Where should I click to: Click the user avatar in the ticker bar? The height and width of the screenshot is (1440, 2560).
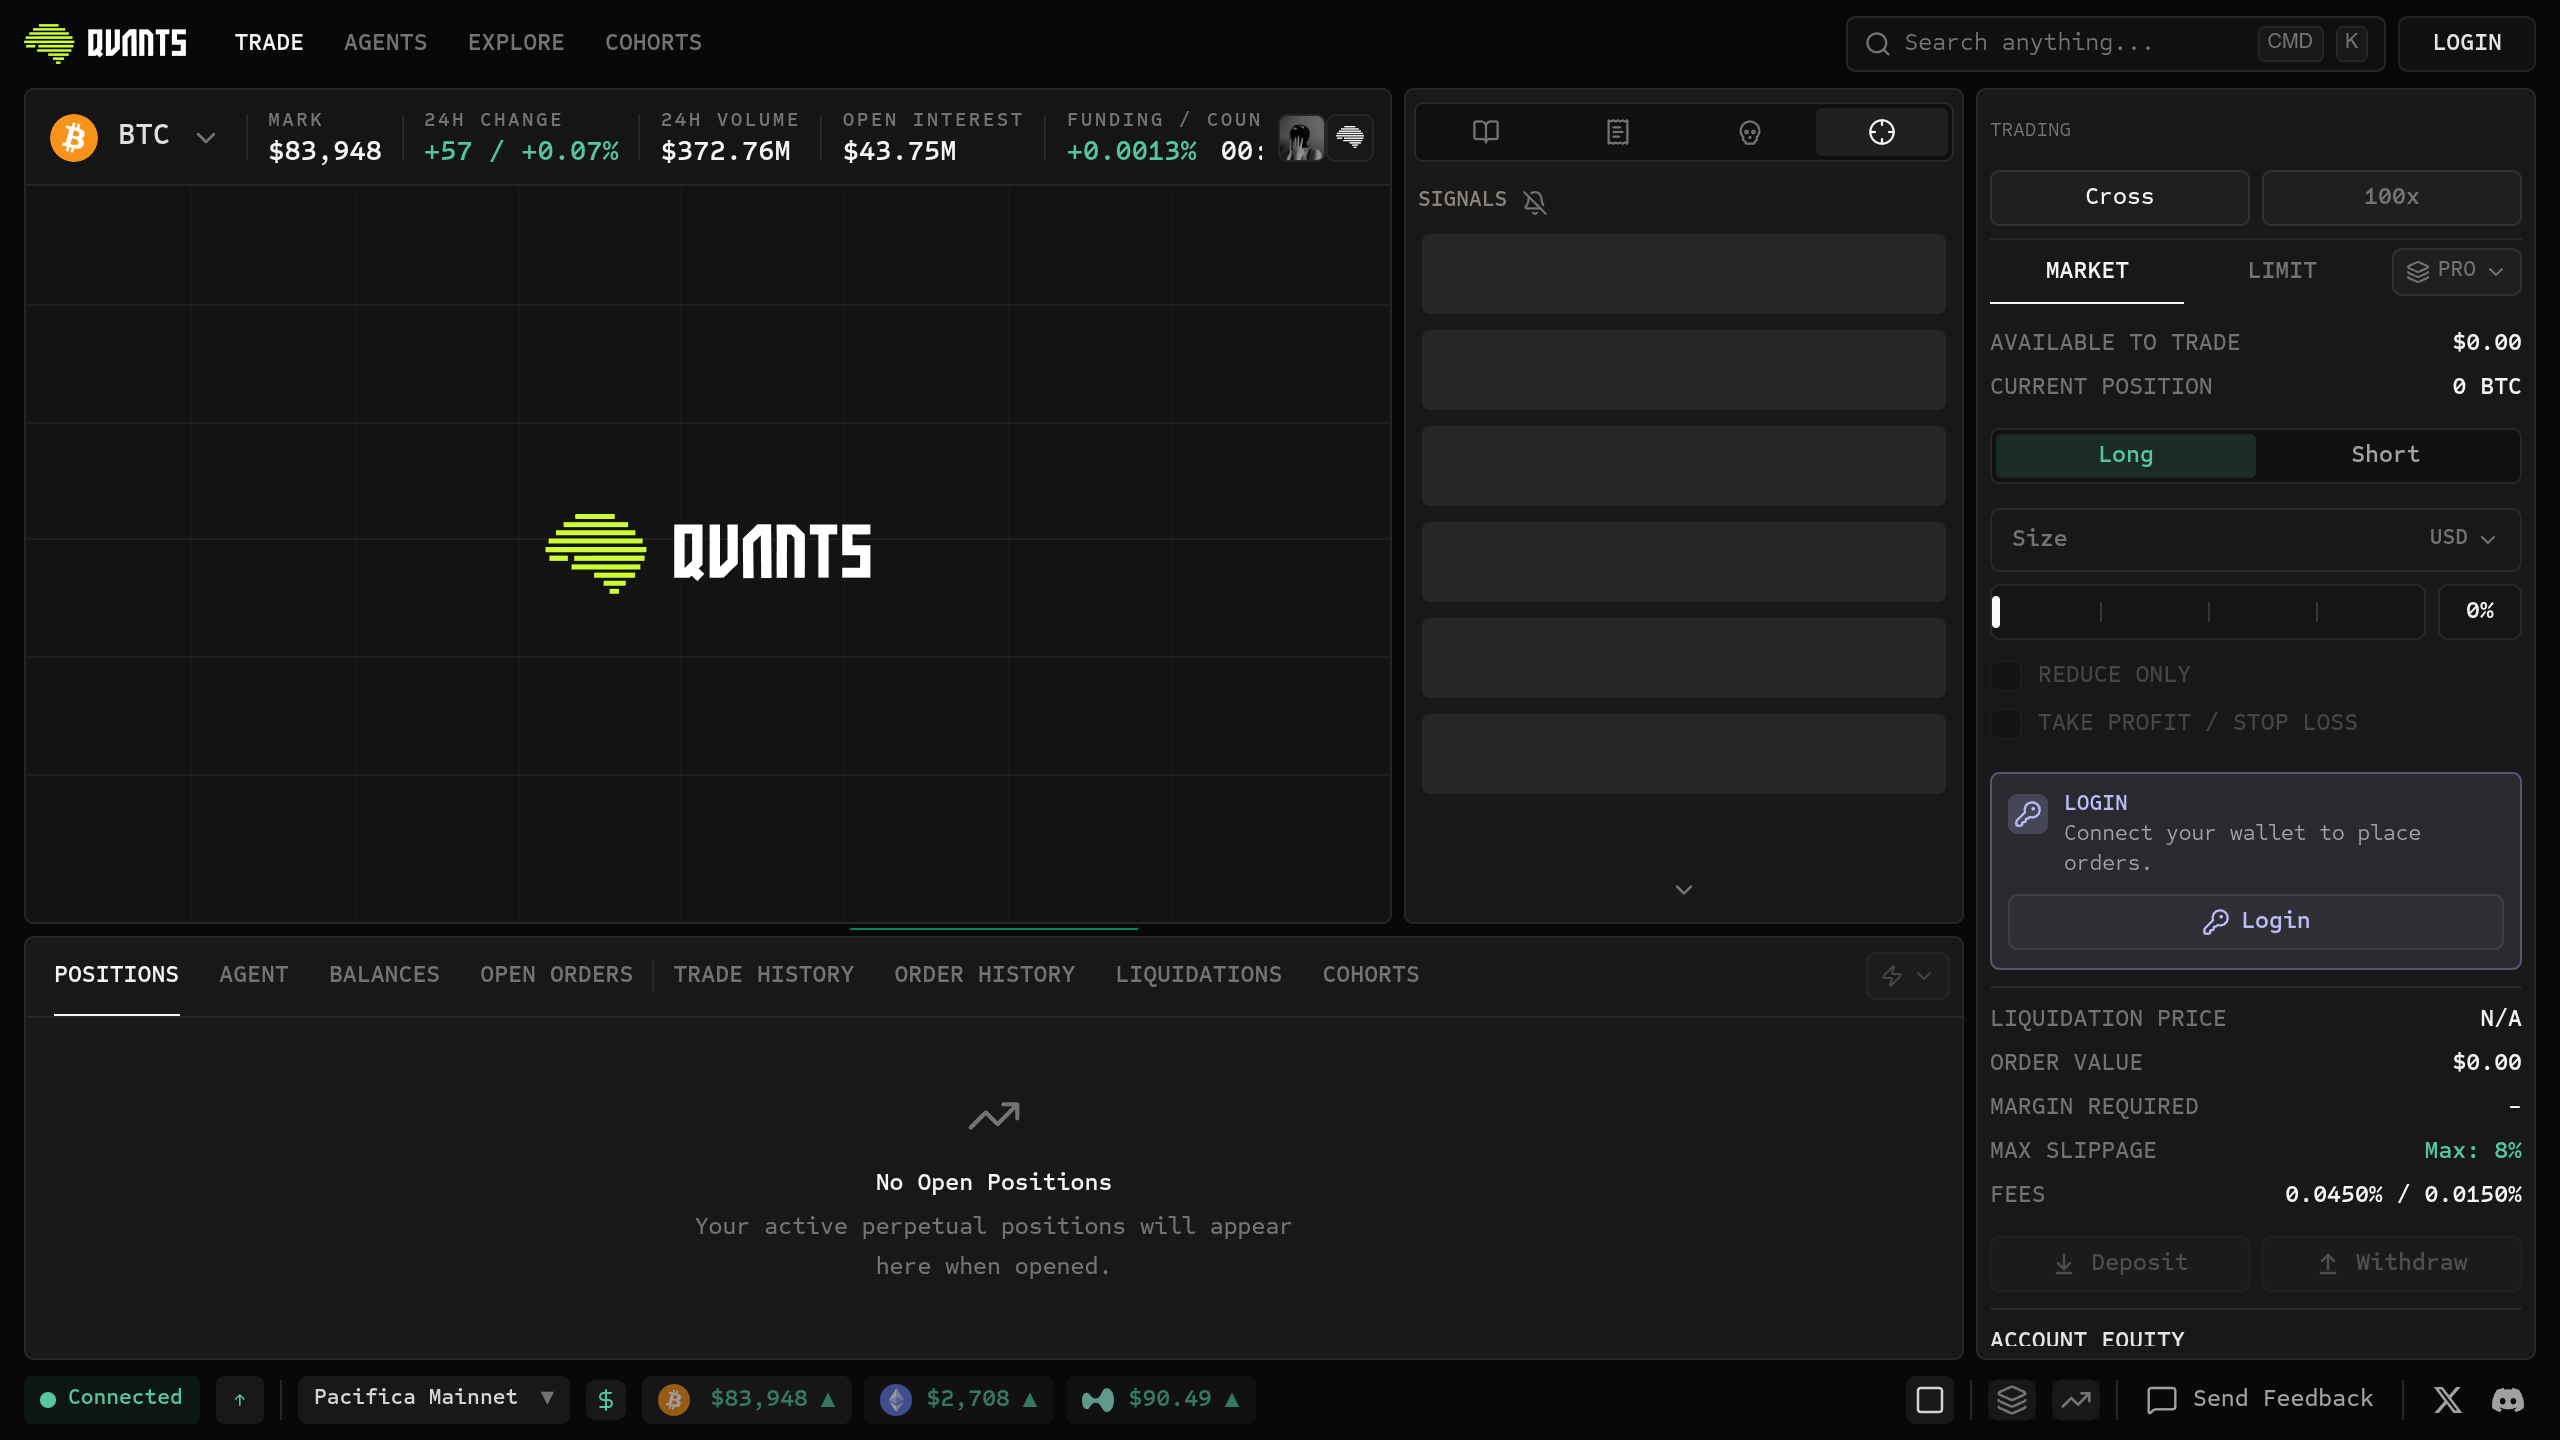point(1301,138)
